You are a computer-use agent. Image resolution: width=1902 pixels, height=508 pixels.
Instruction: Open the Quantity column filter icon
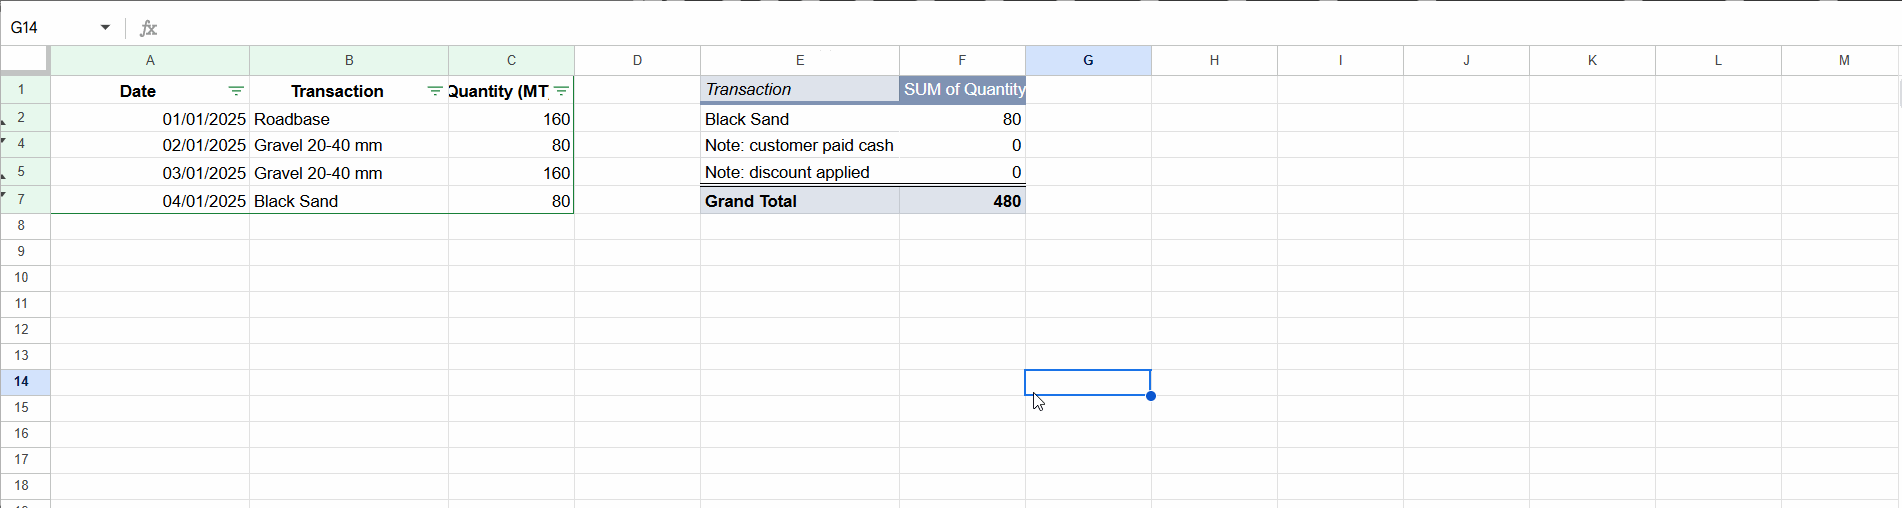point(562,91)
